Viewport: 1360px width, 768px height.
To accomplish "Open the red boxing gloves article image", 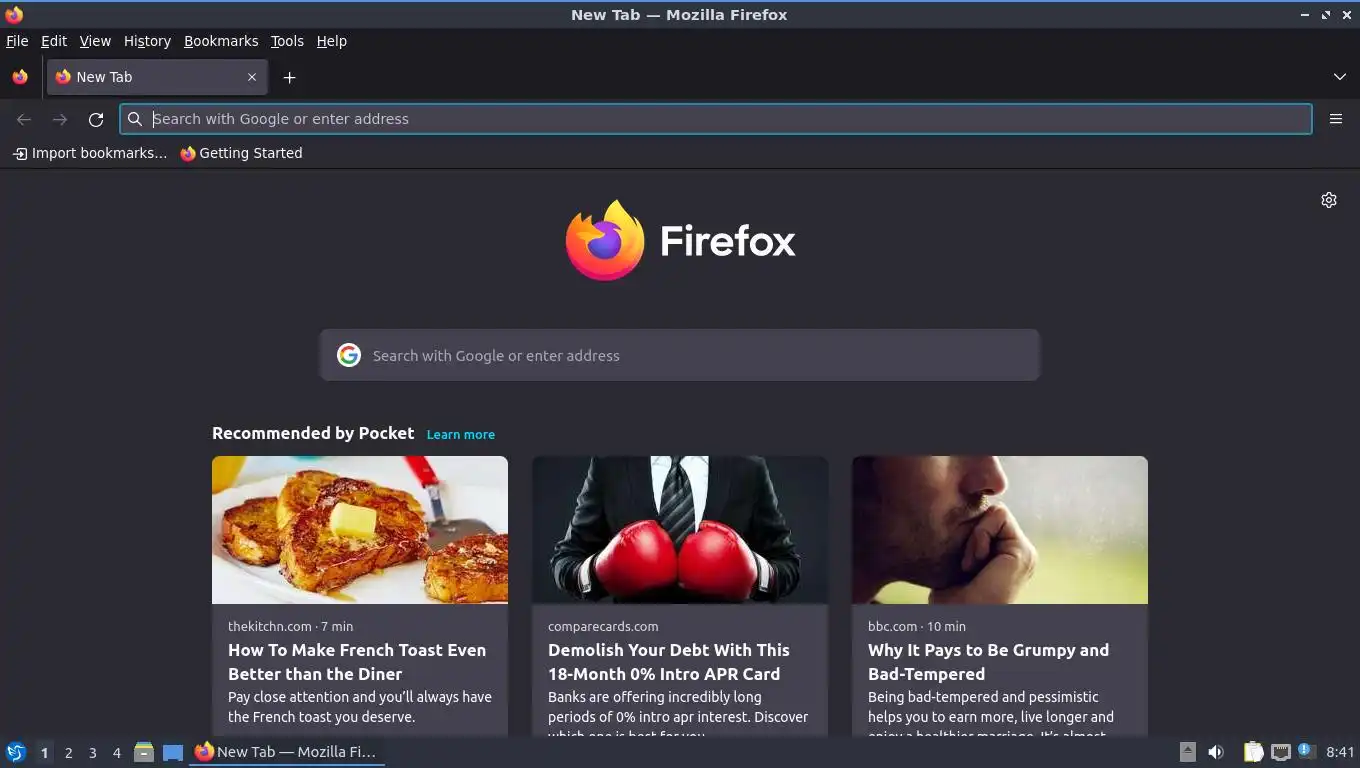I will [x=680, y=530].
